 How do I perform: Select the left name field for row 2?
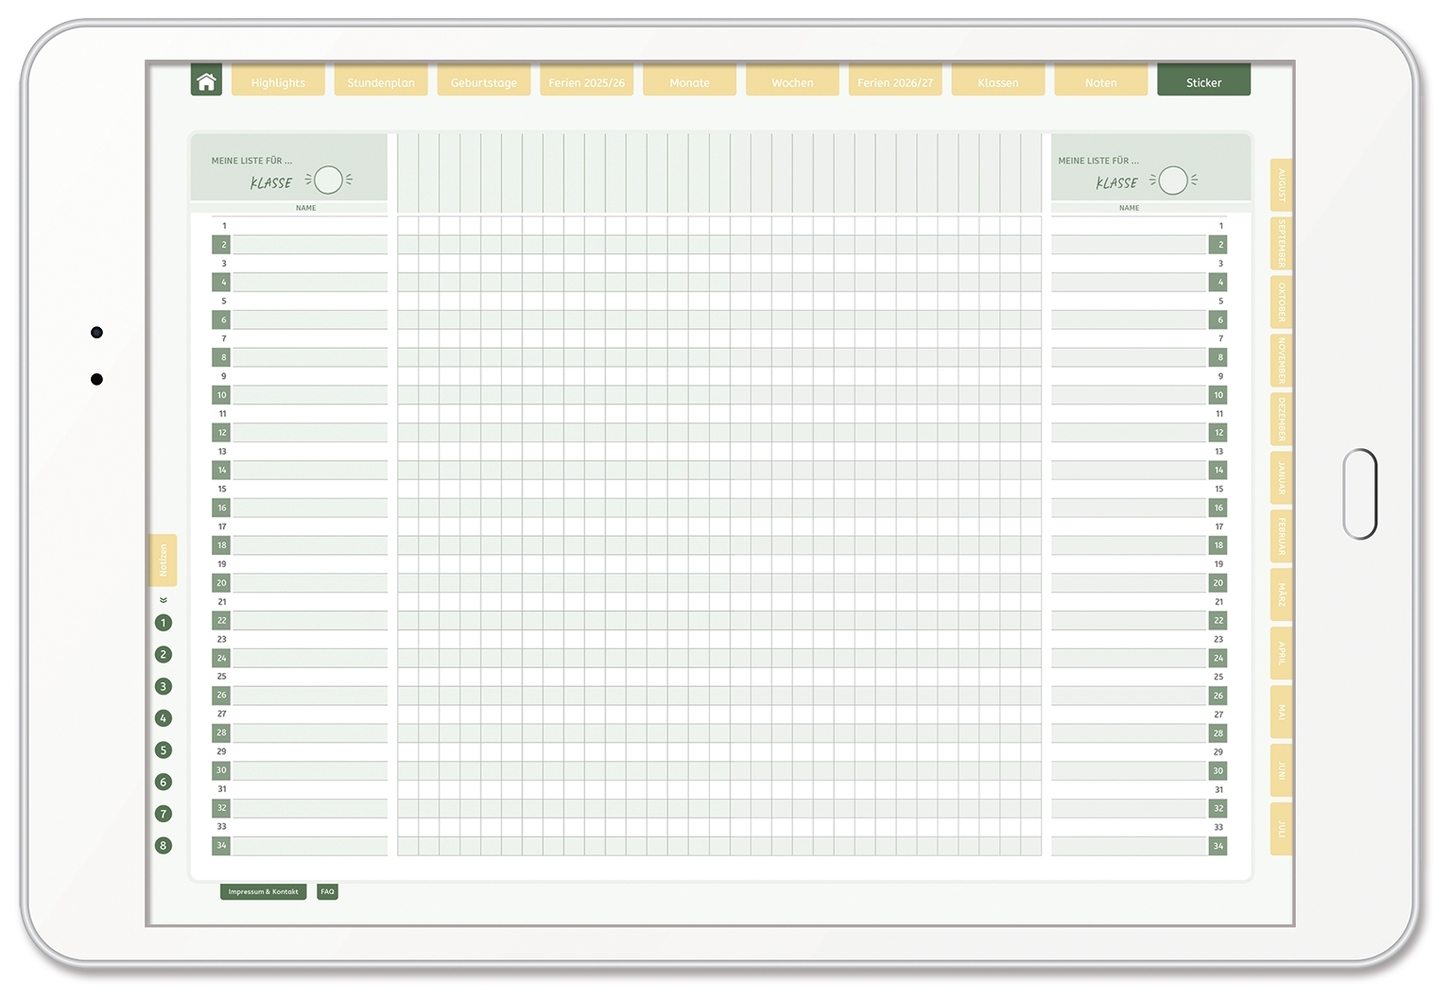310,245
